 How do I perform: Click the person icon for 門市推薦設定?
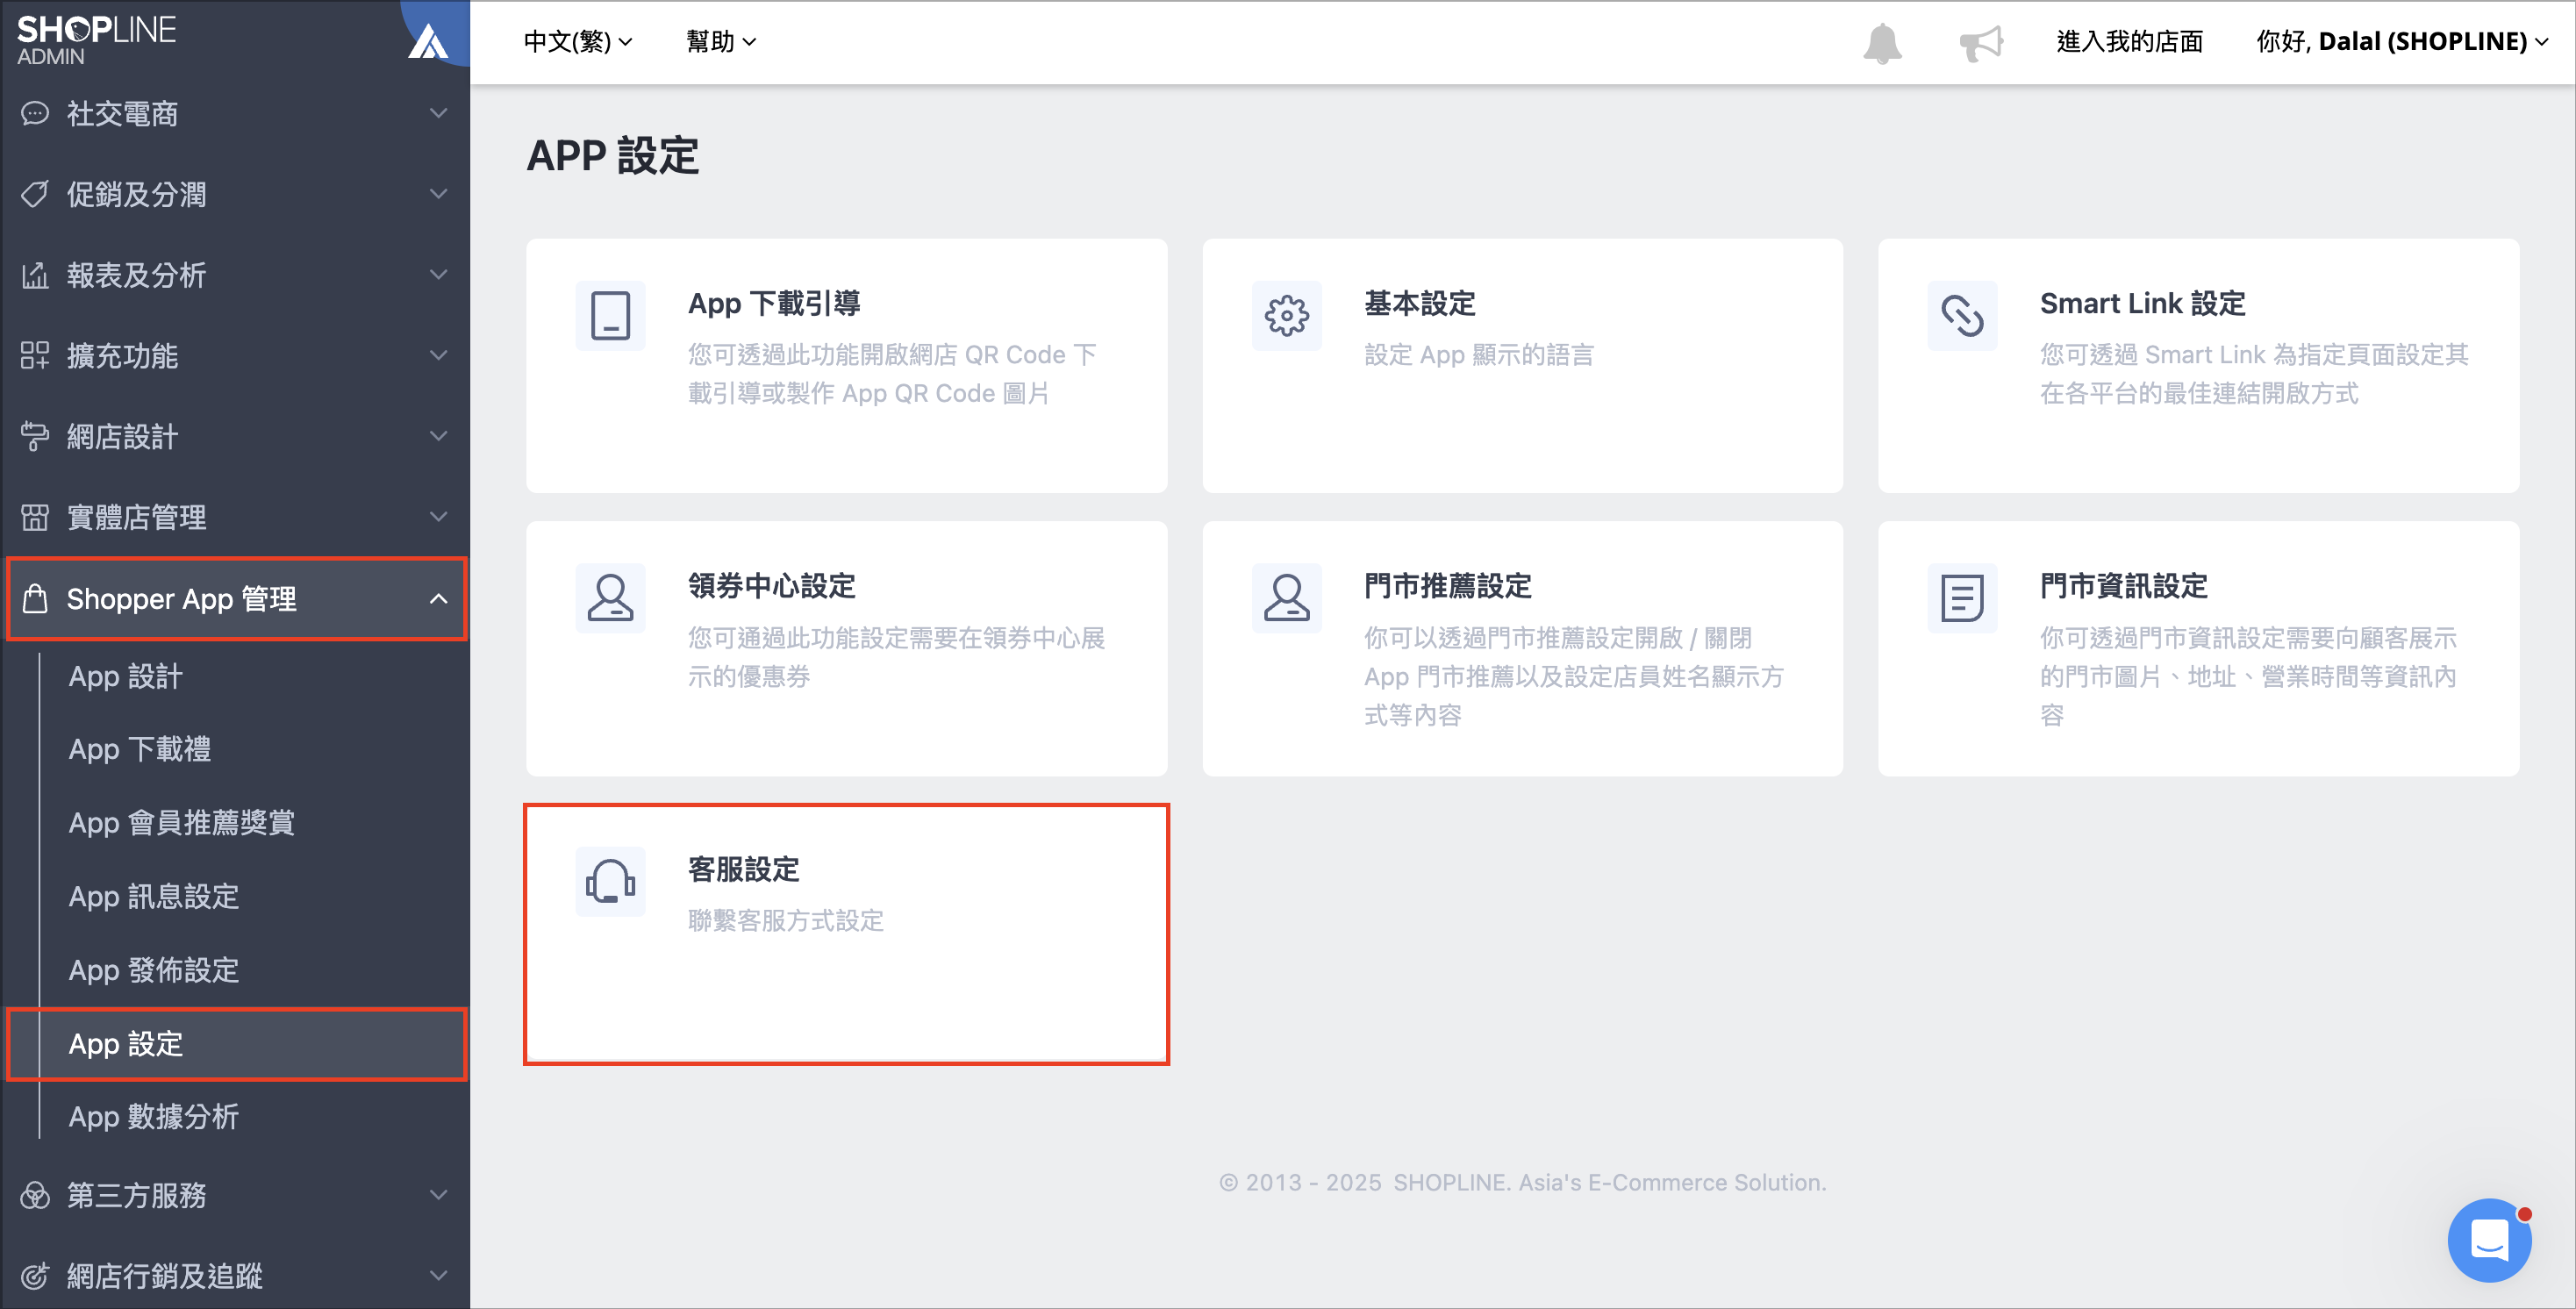pyautogui.click(x=1286, y=598)
